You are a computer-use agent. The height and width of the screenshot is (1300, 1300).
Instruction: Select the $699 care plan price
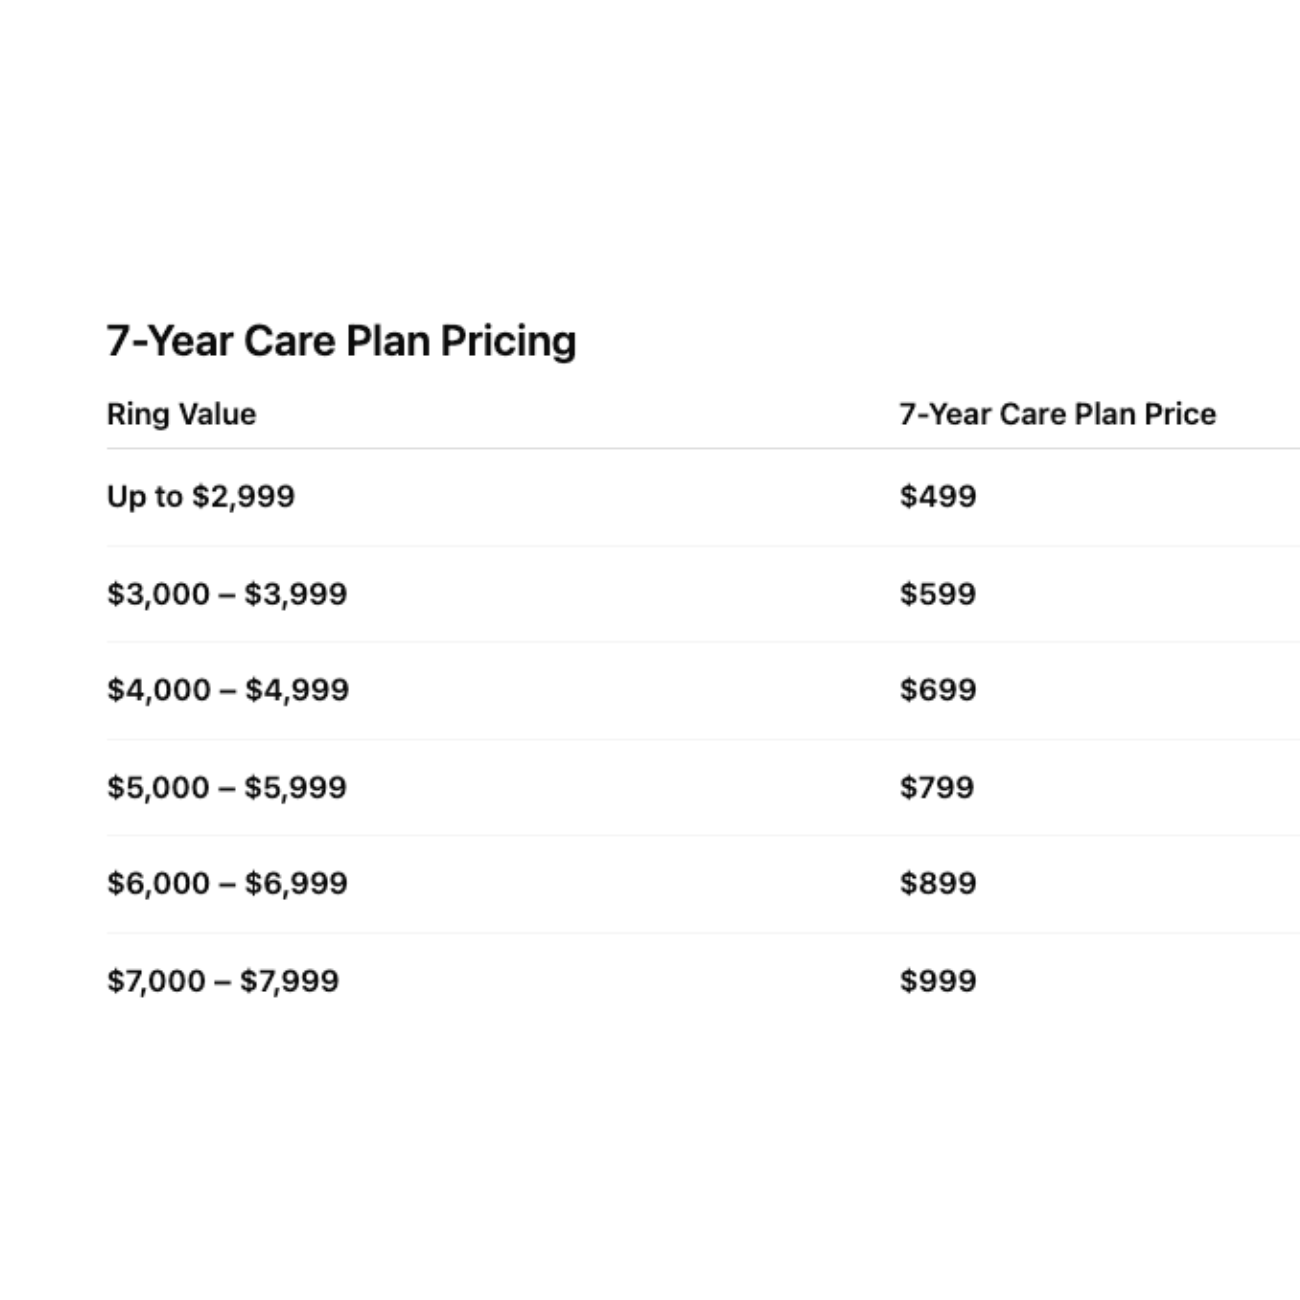click(x=937, y=690)
